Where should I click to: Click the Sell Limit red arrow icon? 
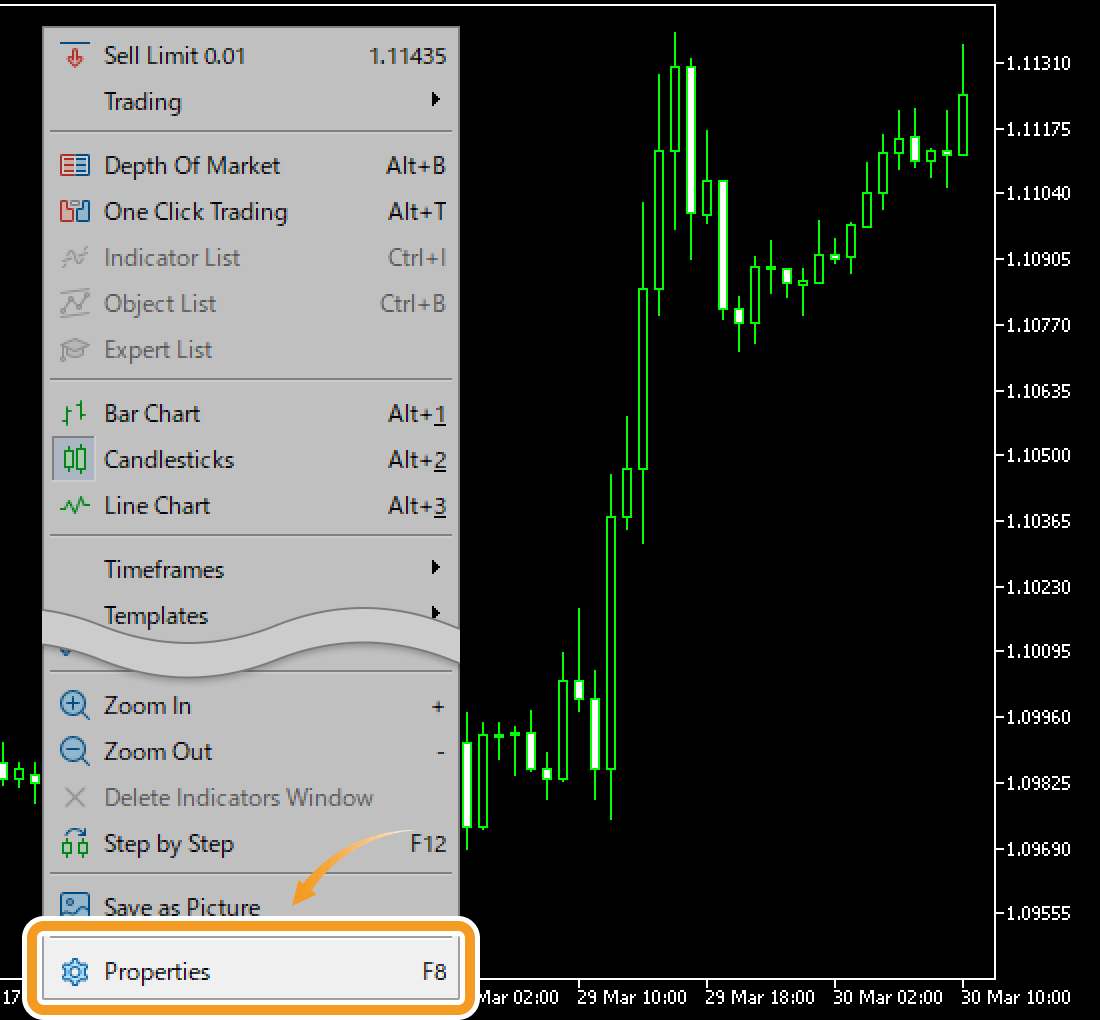75,56
